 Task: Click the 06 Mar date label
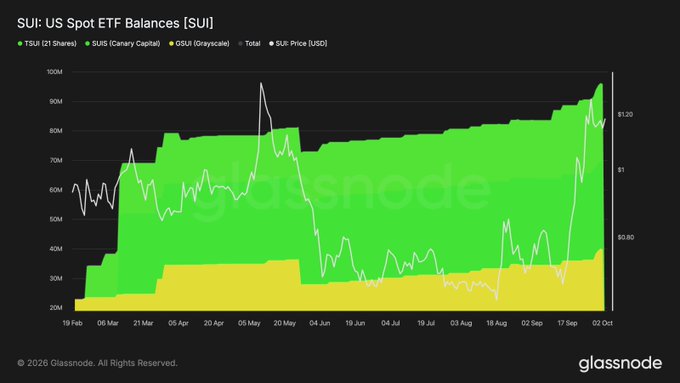pos(108,323)
